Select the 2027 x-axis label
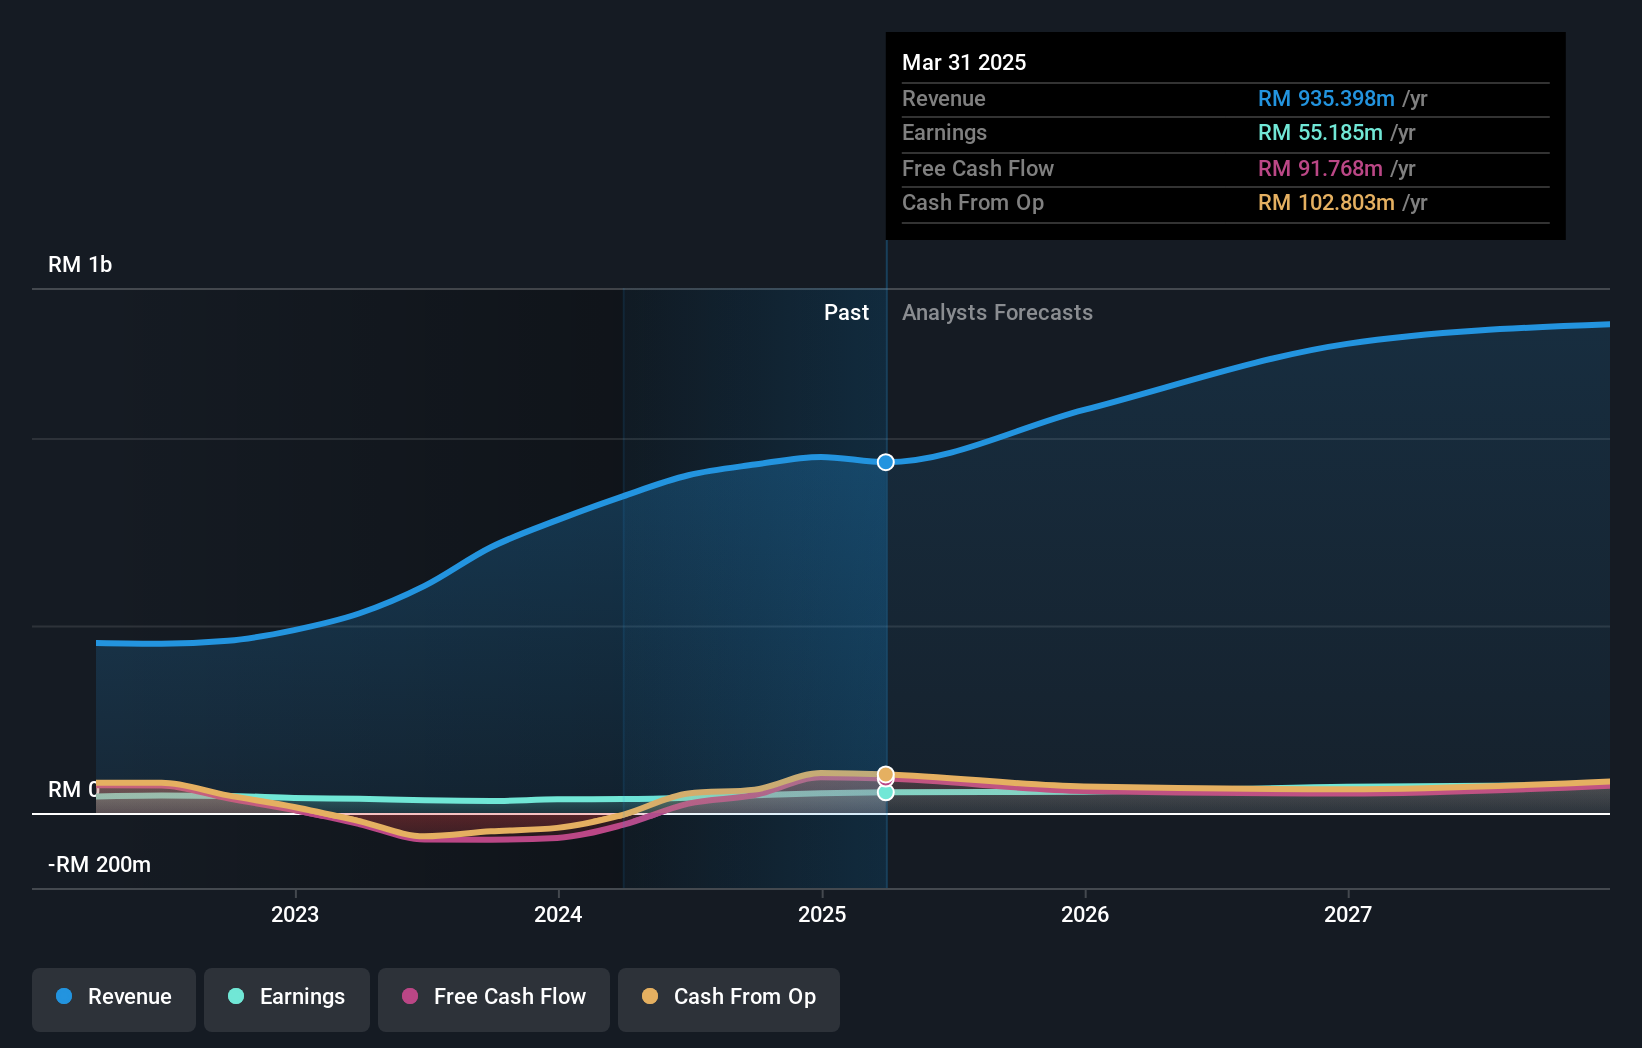1642x1048 pixels. point(1348,914)
